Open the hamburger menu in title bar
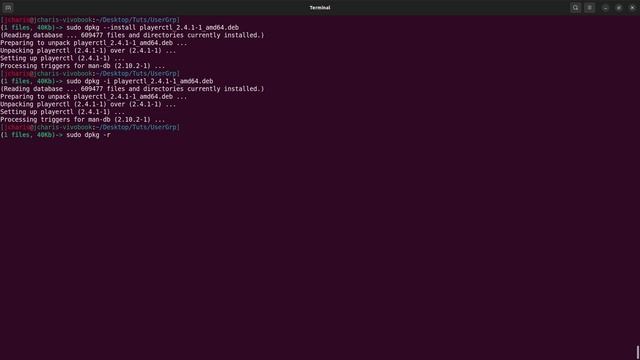Image resolution: width=640 pixels, height=360 pixels. point(589,7)
